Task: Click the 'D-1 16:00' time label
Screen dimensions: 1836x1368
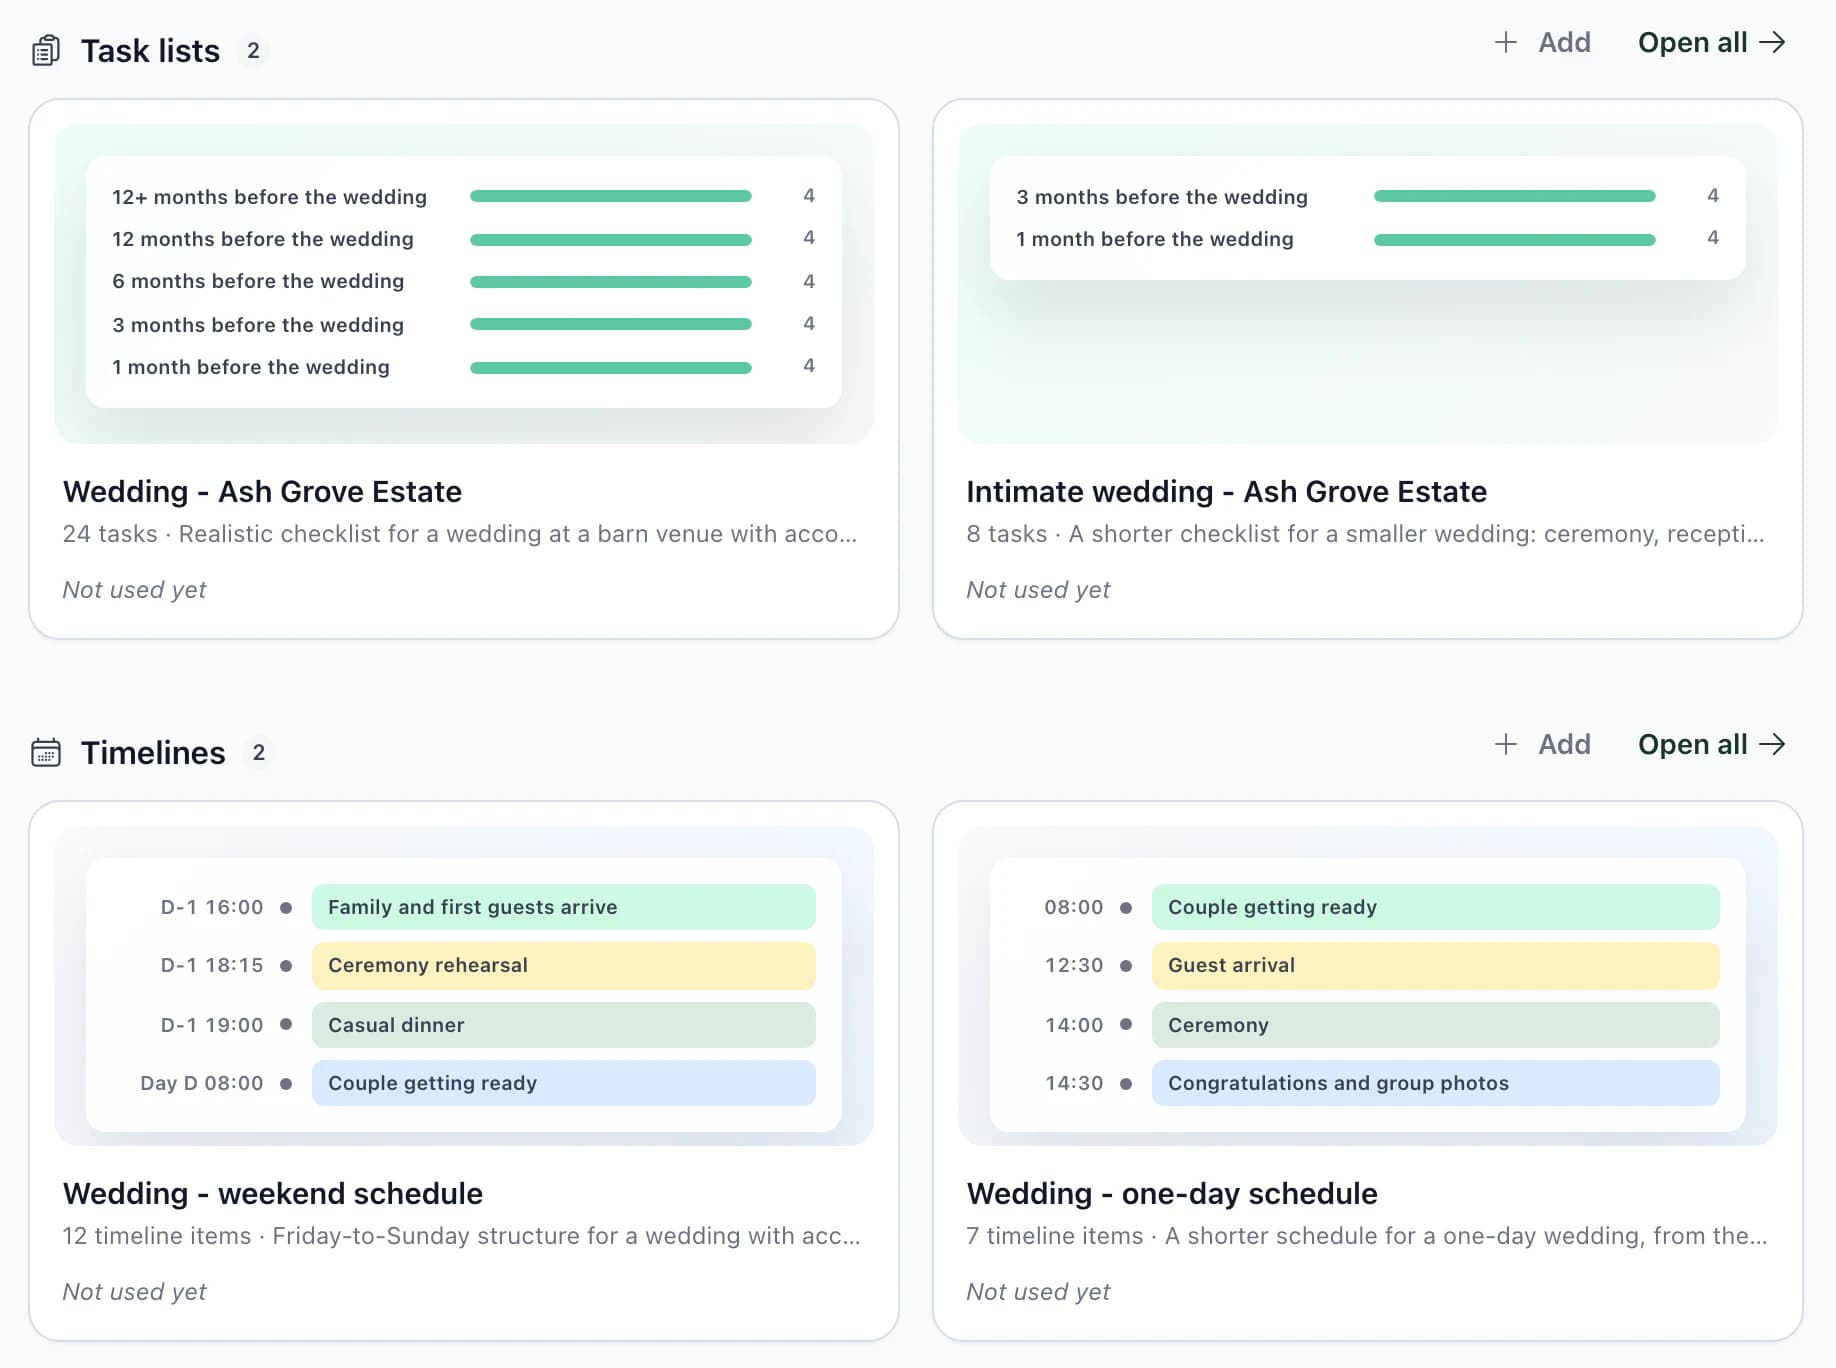Action: [212, 907]
